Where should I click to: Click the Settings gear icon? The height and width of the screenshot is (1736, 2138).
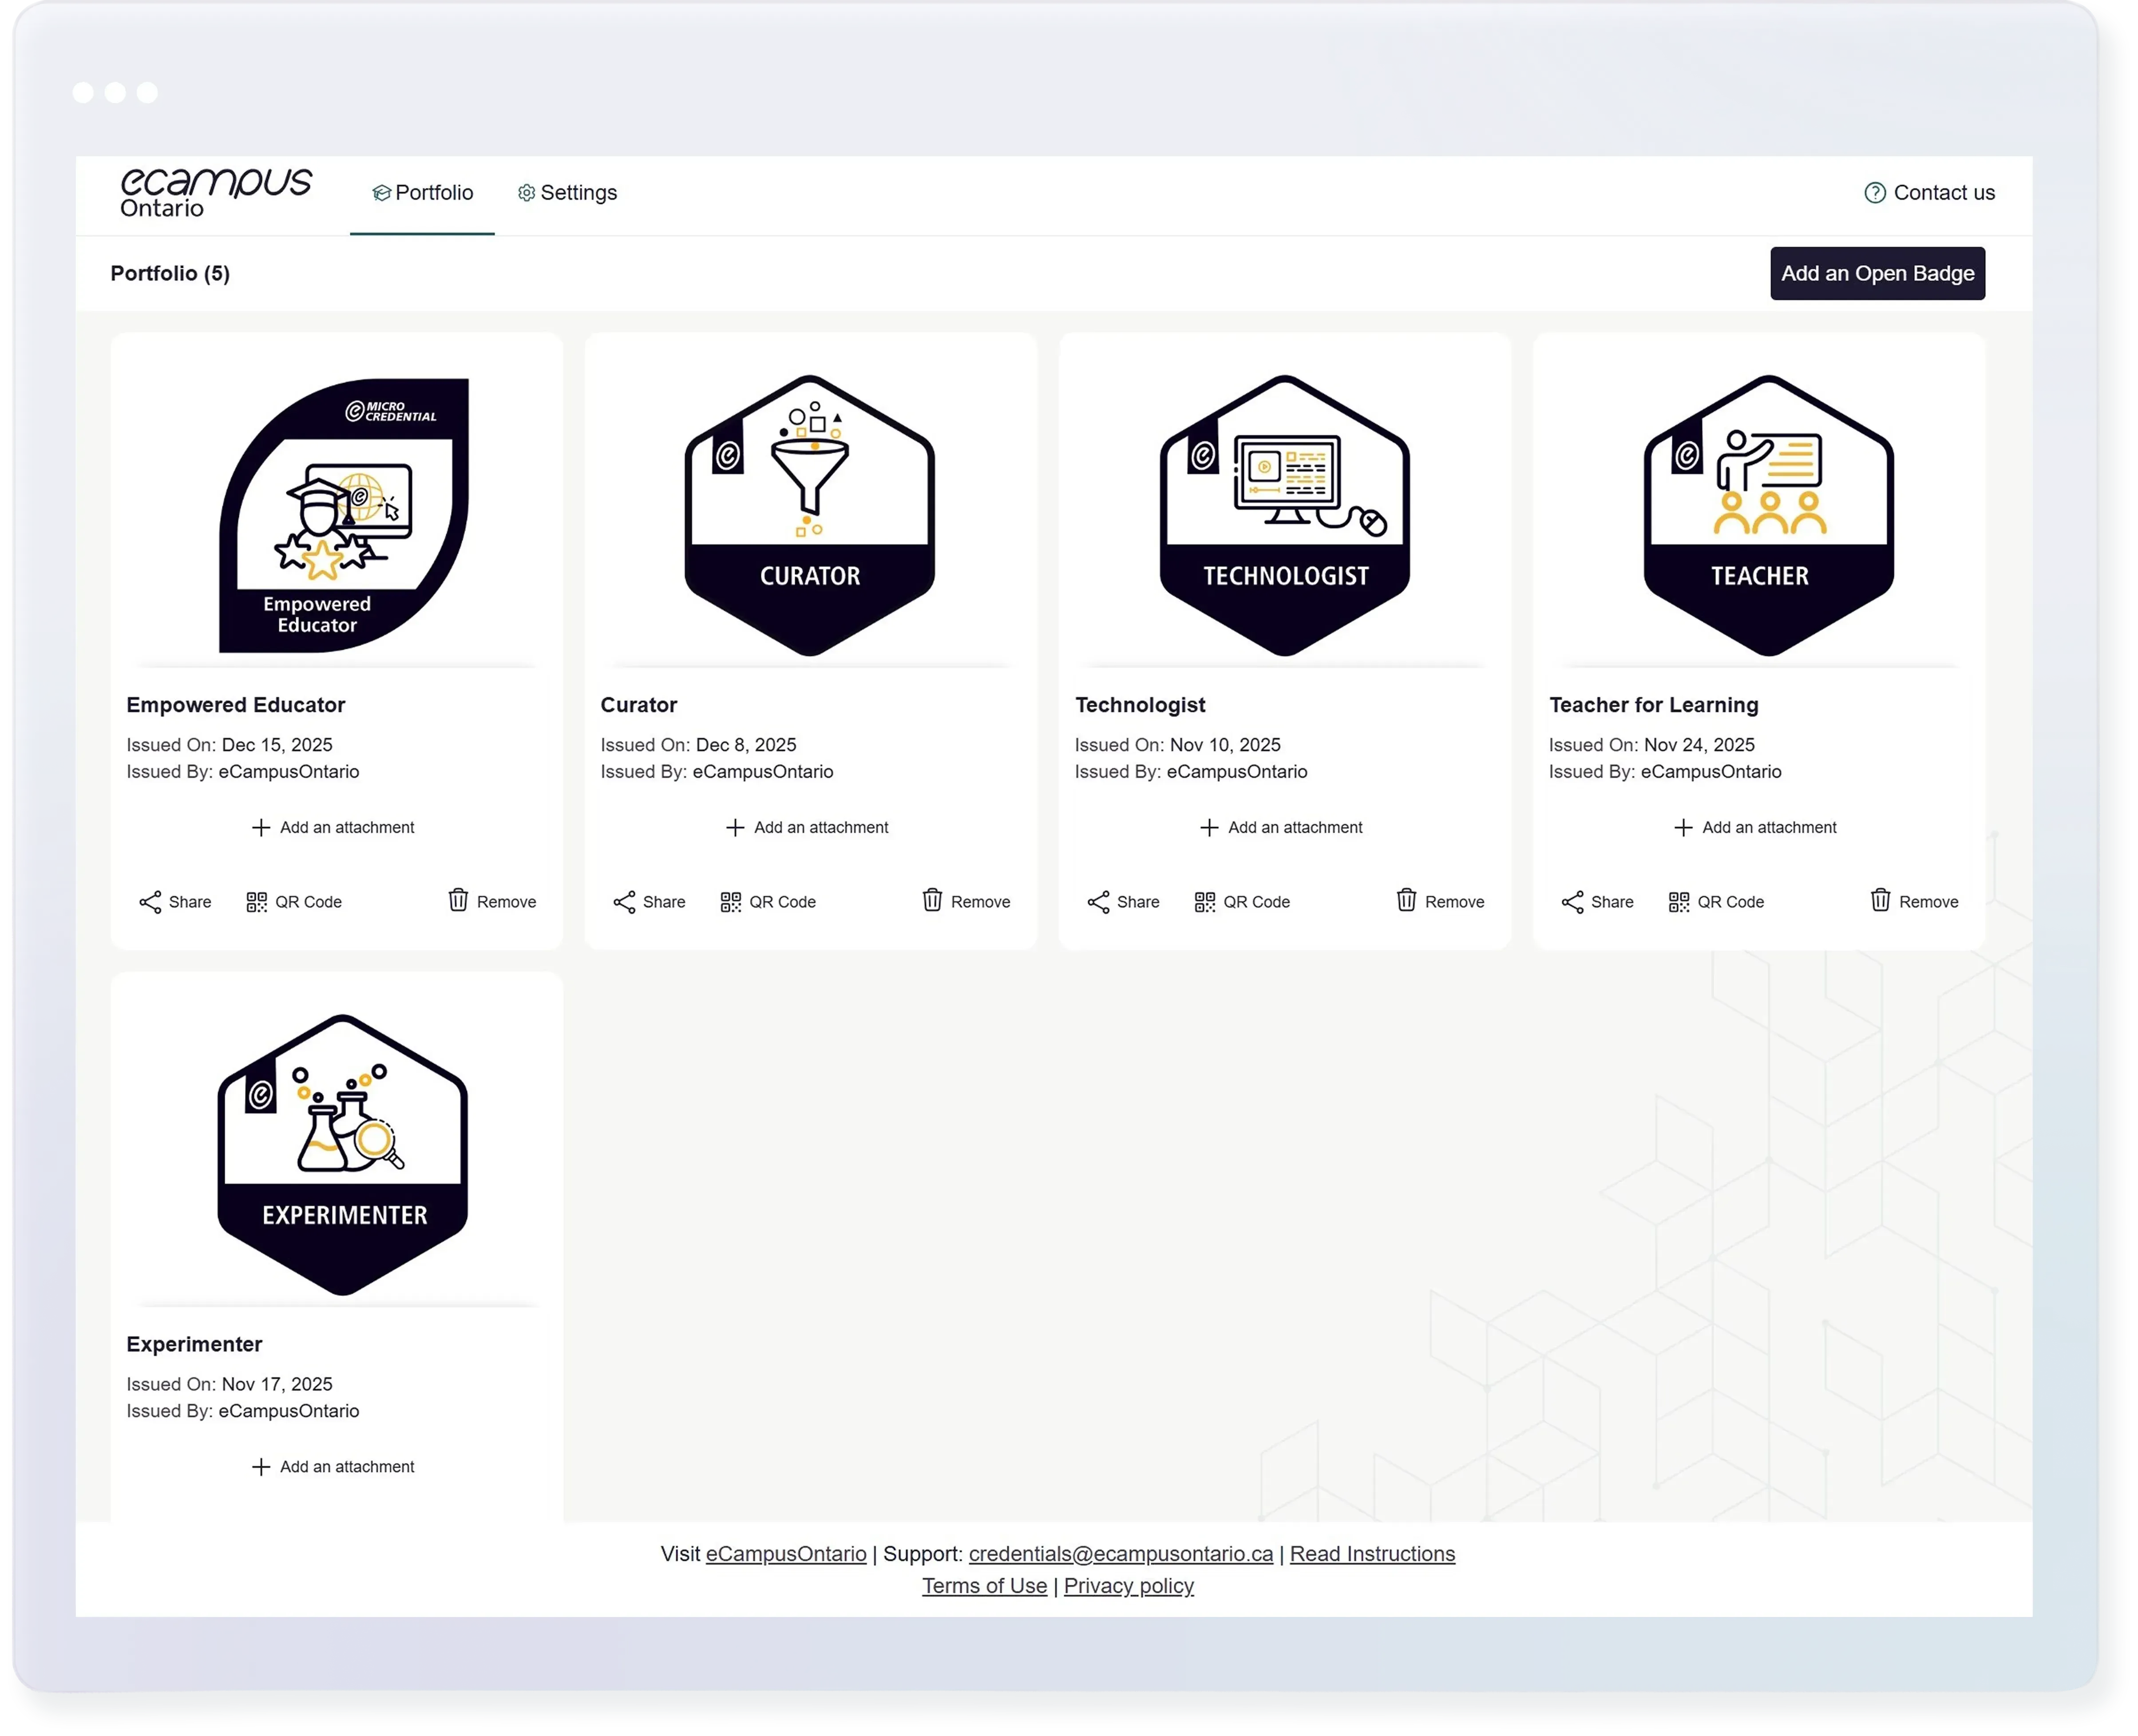(526, 193)
